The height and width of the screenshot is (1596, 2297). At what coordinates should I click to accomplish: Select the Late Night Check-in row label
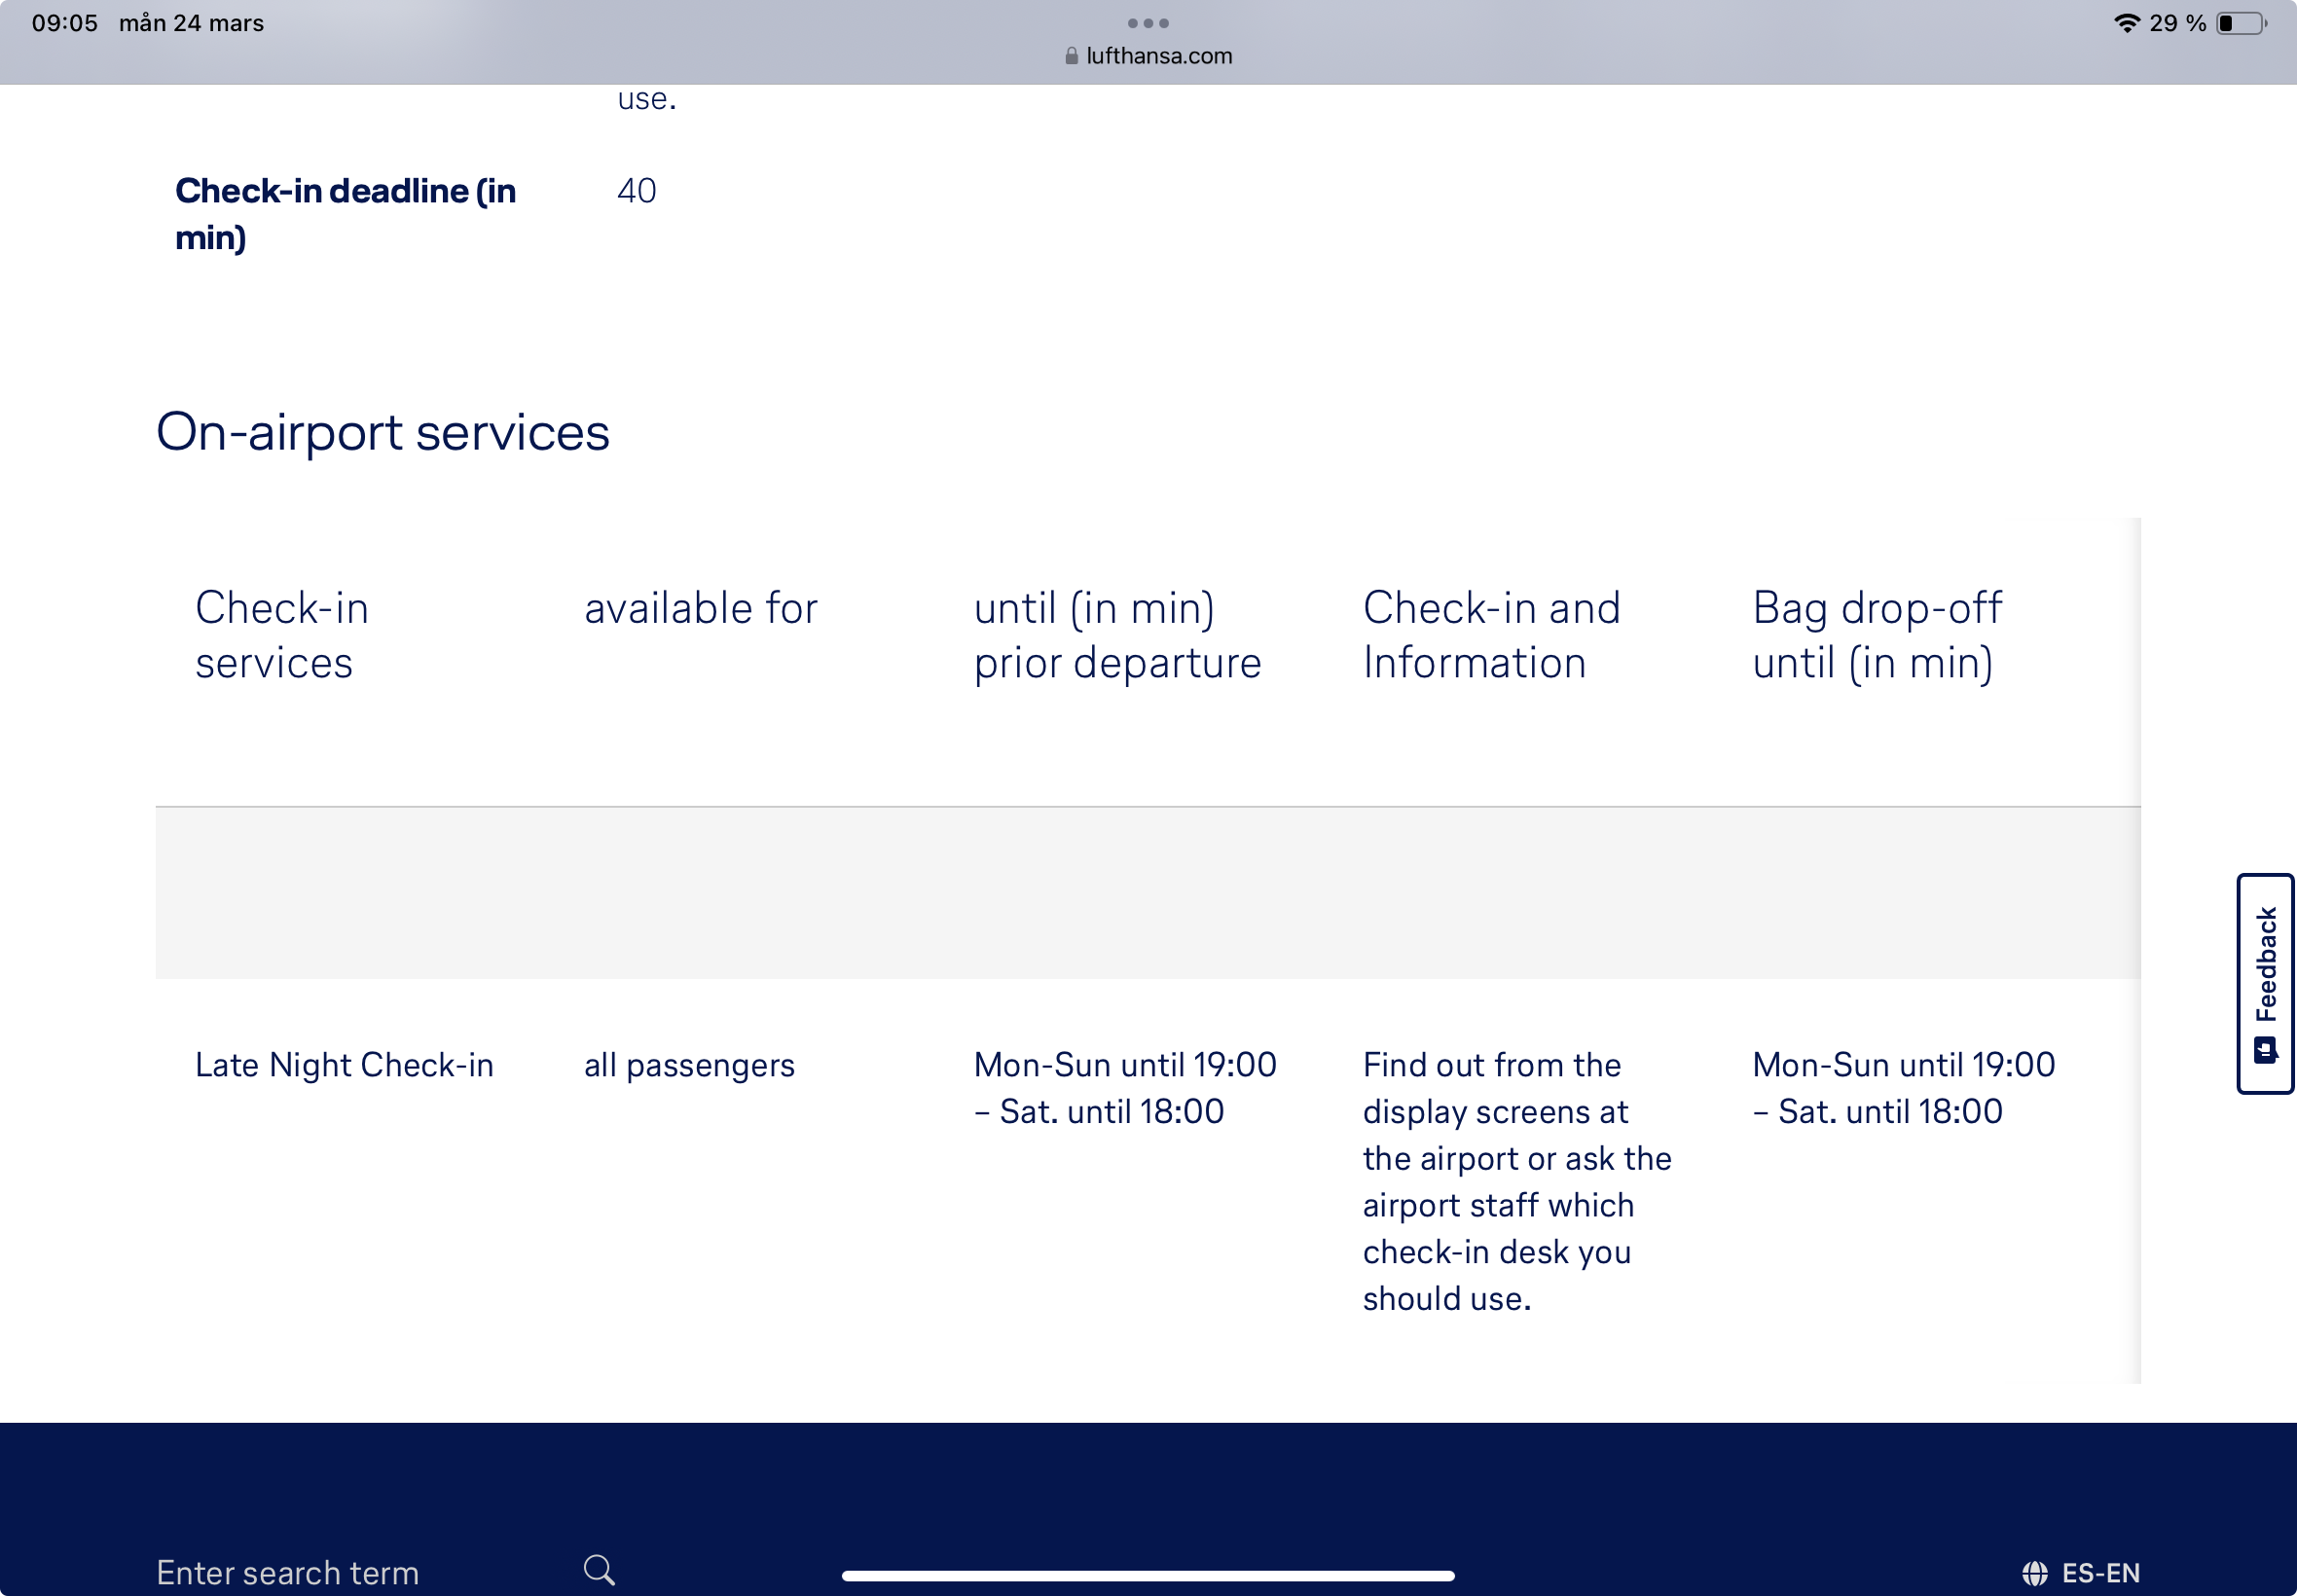coord(344,1065)
